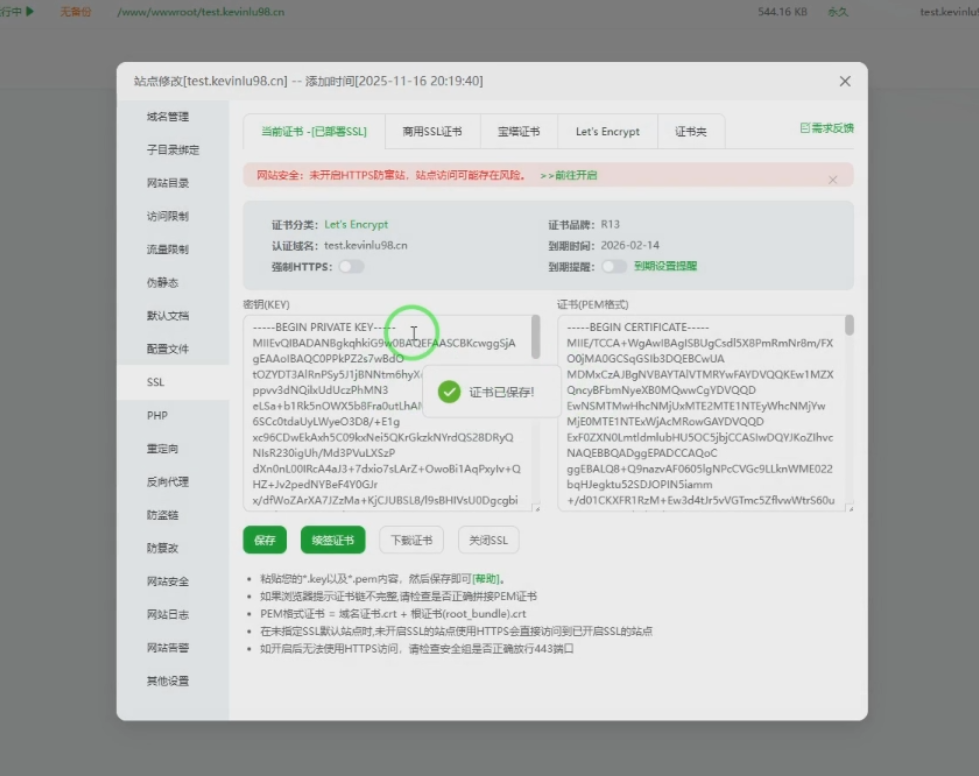This screenshot has width=979, height=776.
Task: Close the site settings dialog
Action: (844, 81)
